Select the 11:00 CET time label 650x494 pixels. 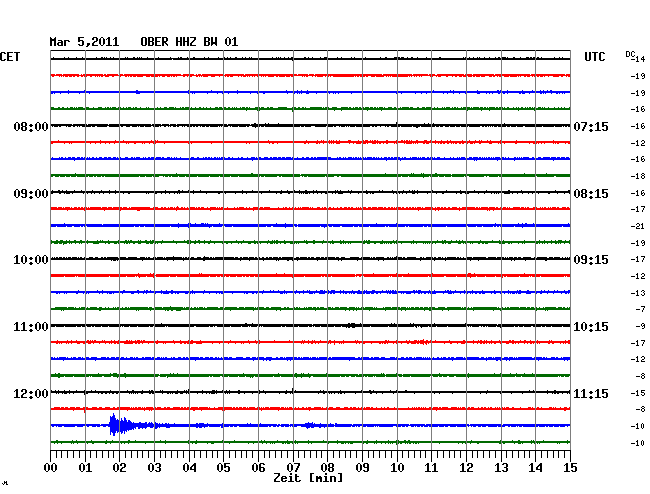pos(31,327)
